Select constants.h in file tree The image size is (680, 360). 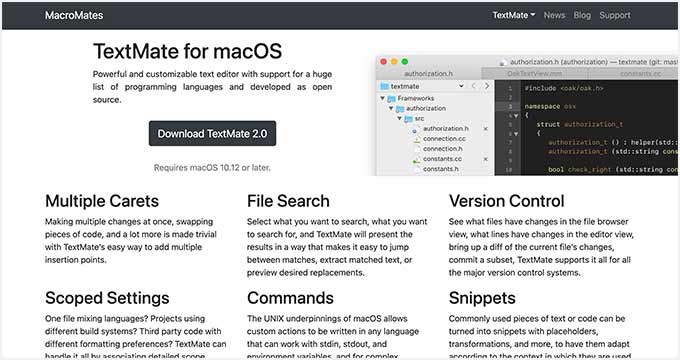click(441, 169)
